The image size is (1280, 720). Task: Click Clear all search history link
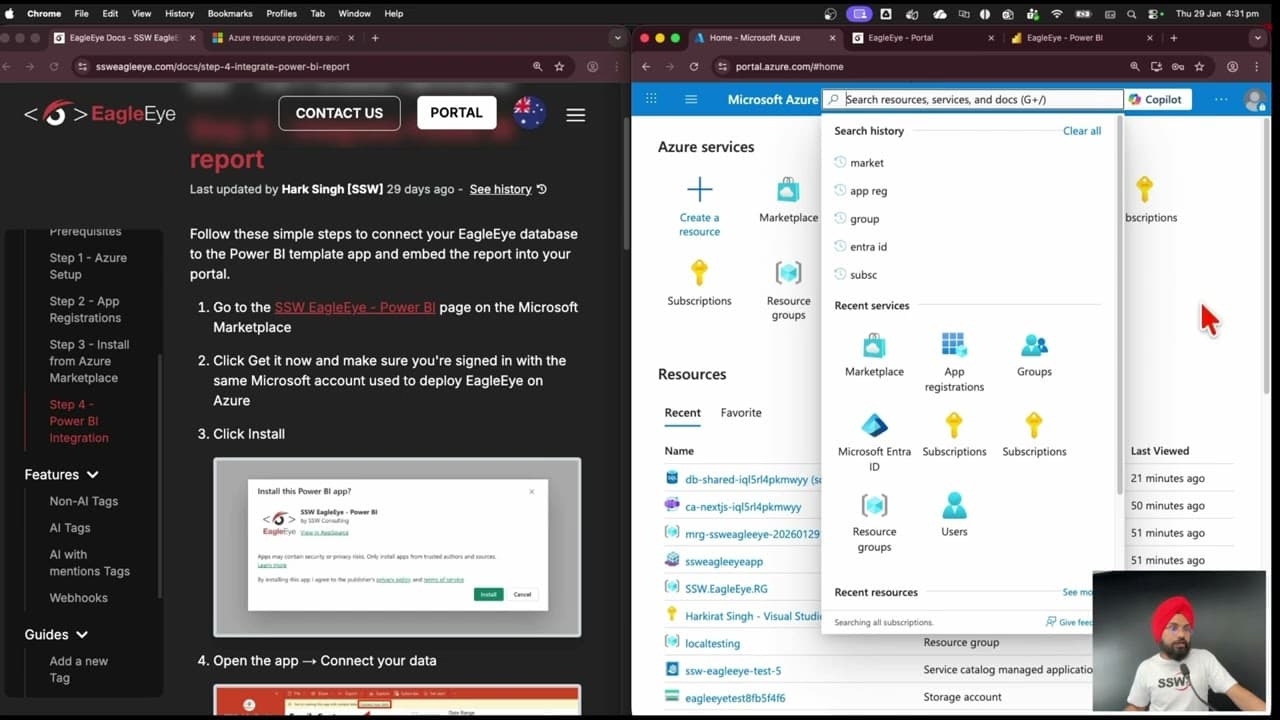(x=1081, y=131)
